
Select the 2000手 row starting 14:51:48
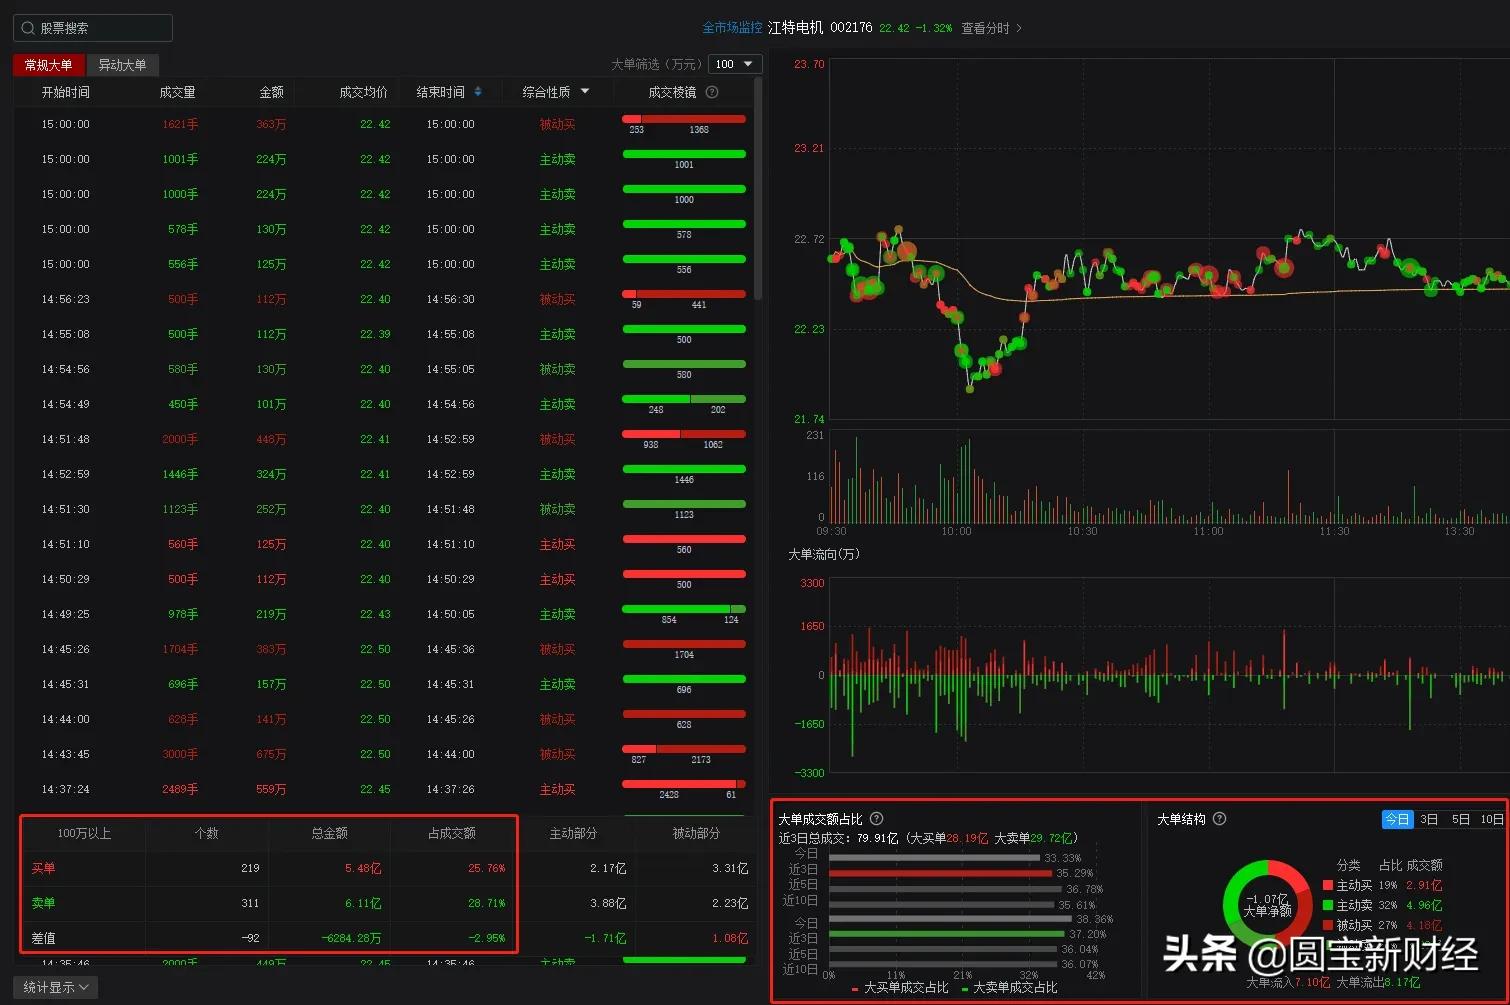384,440
